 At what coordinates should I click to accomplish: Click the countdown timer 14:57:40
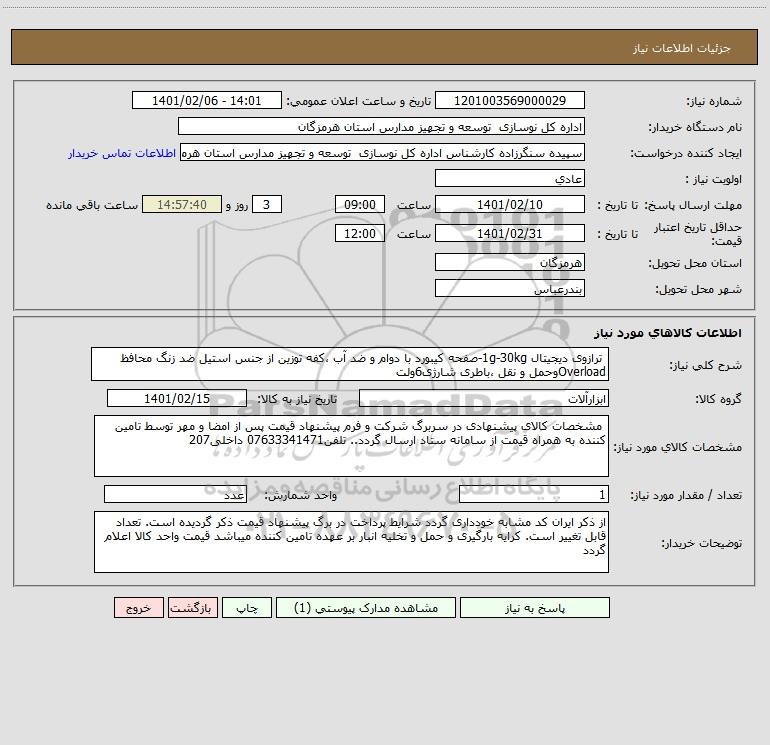click(182, 204)
